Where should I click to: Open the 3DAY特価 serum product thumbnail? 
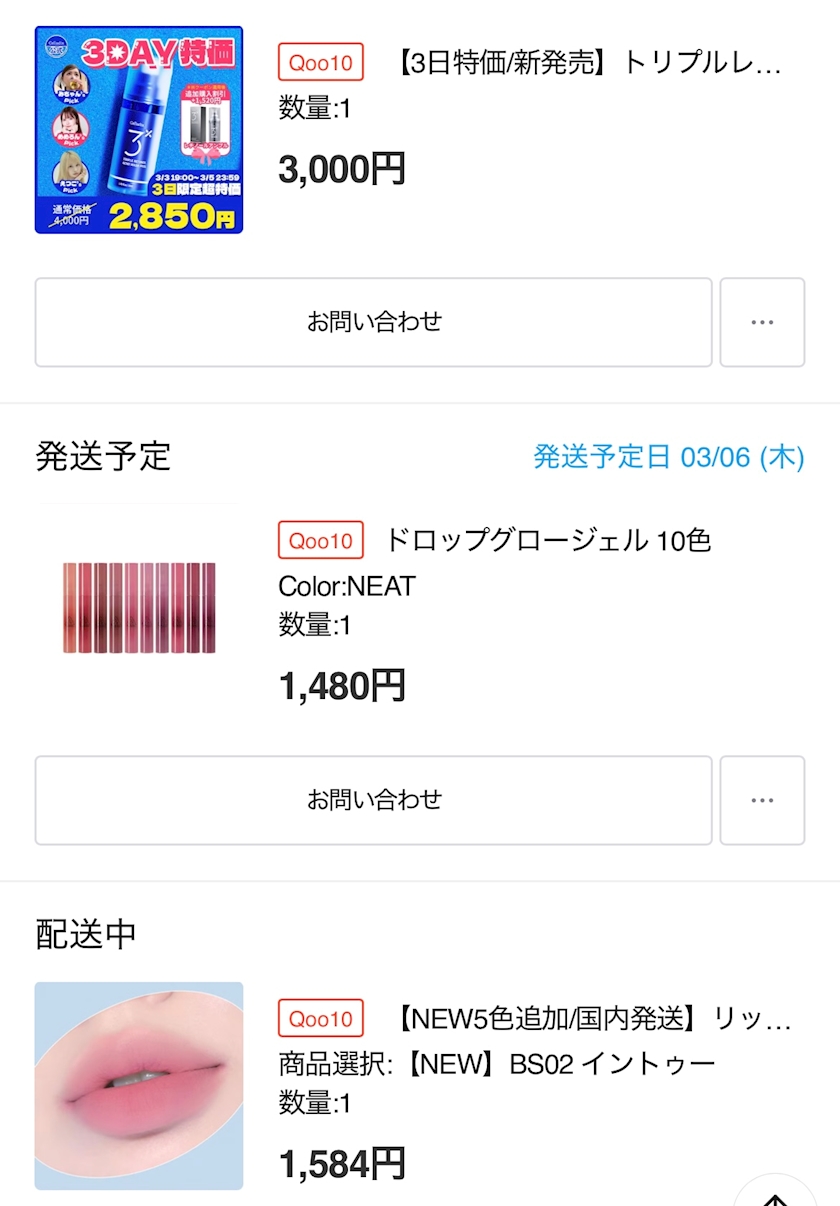coord(139,130)
